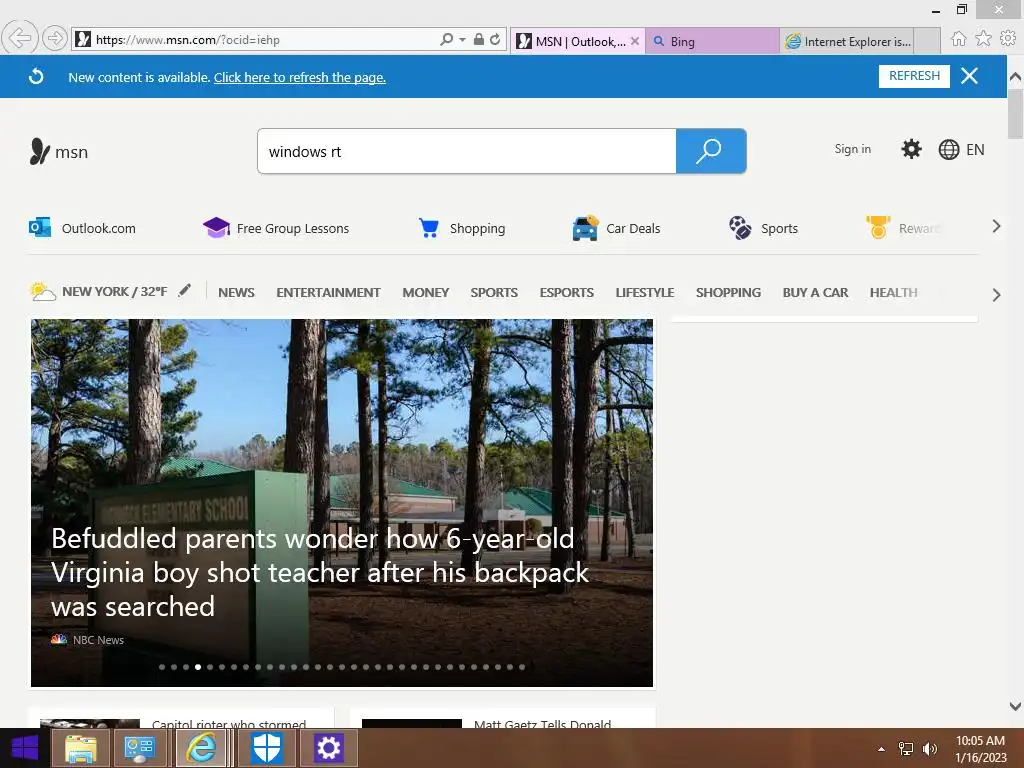Open MSN page settings gear
The height and width of the screenshot is (768, 1024).
point(911,149)
